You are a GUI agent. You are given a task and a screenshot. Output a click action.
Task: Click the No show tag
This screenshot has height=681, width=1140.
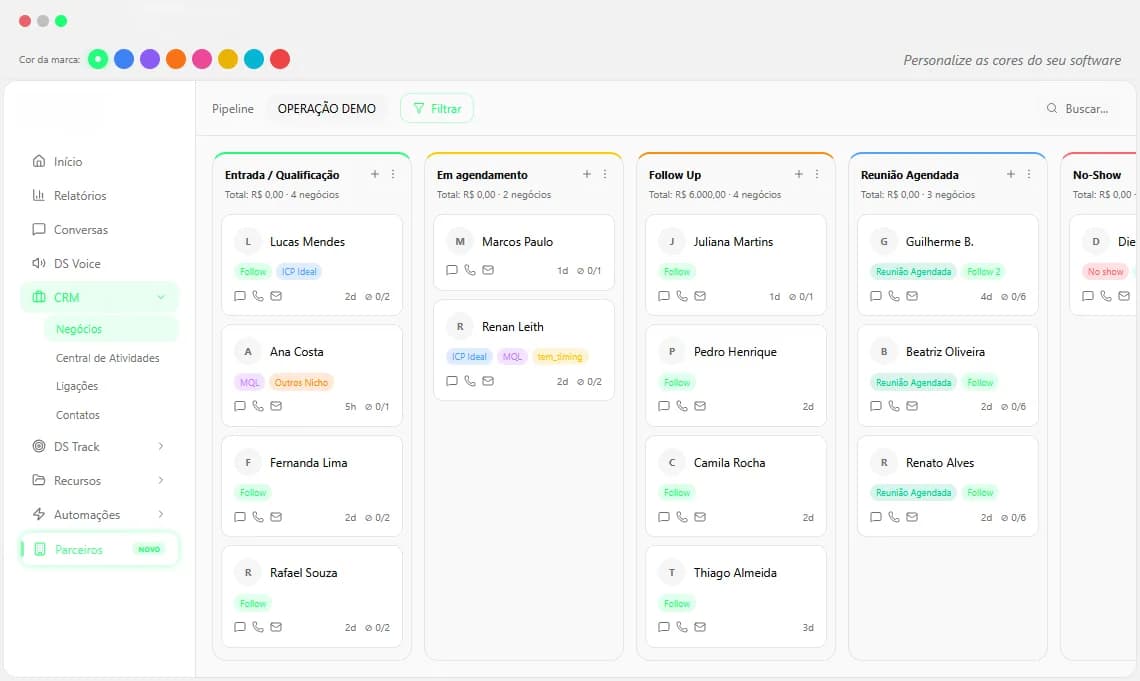point(1106,272)
